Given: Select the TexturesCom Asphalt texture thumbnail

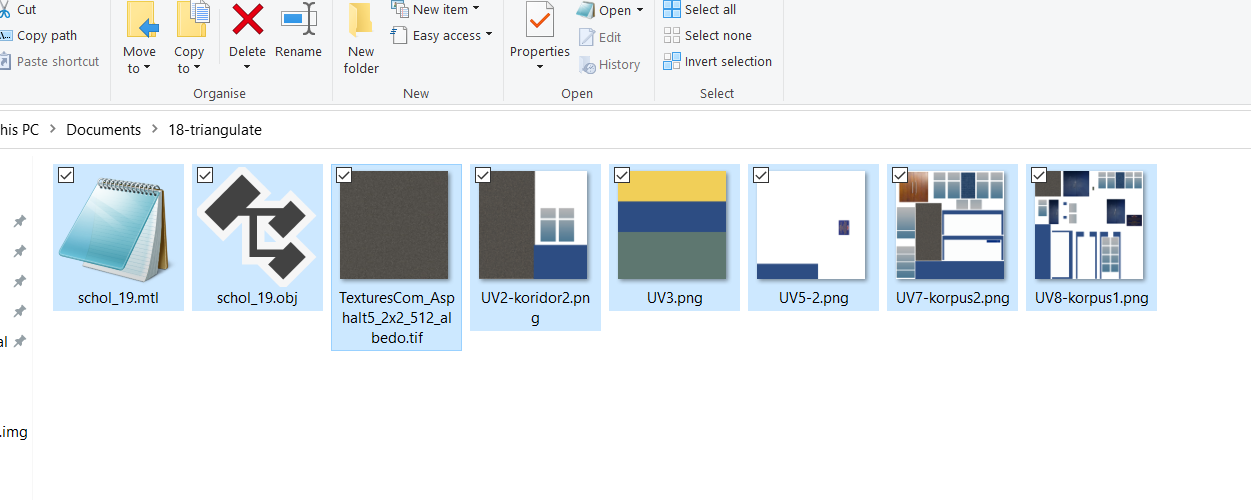Looking at the screenshot, I should pyautogui.click(x=394, y=225).
